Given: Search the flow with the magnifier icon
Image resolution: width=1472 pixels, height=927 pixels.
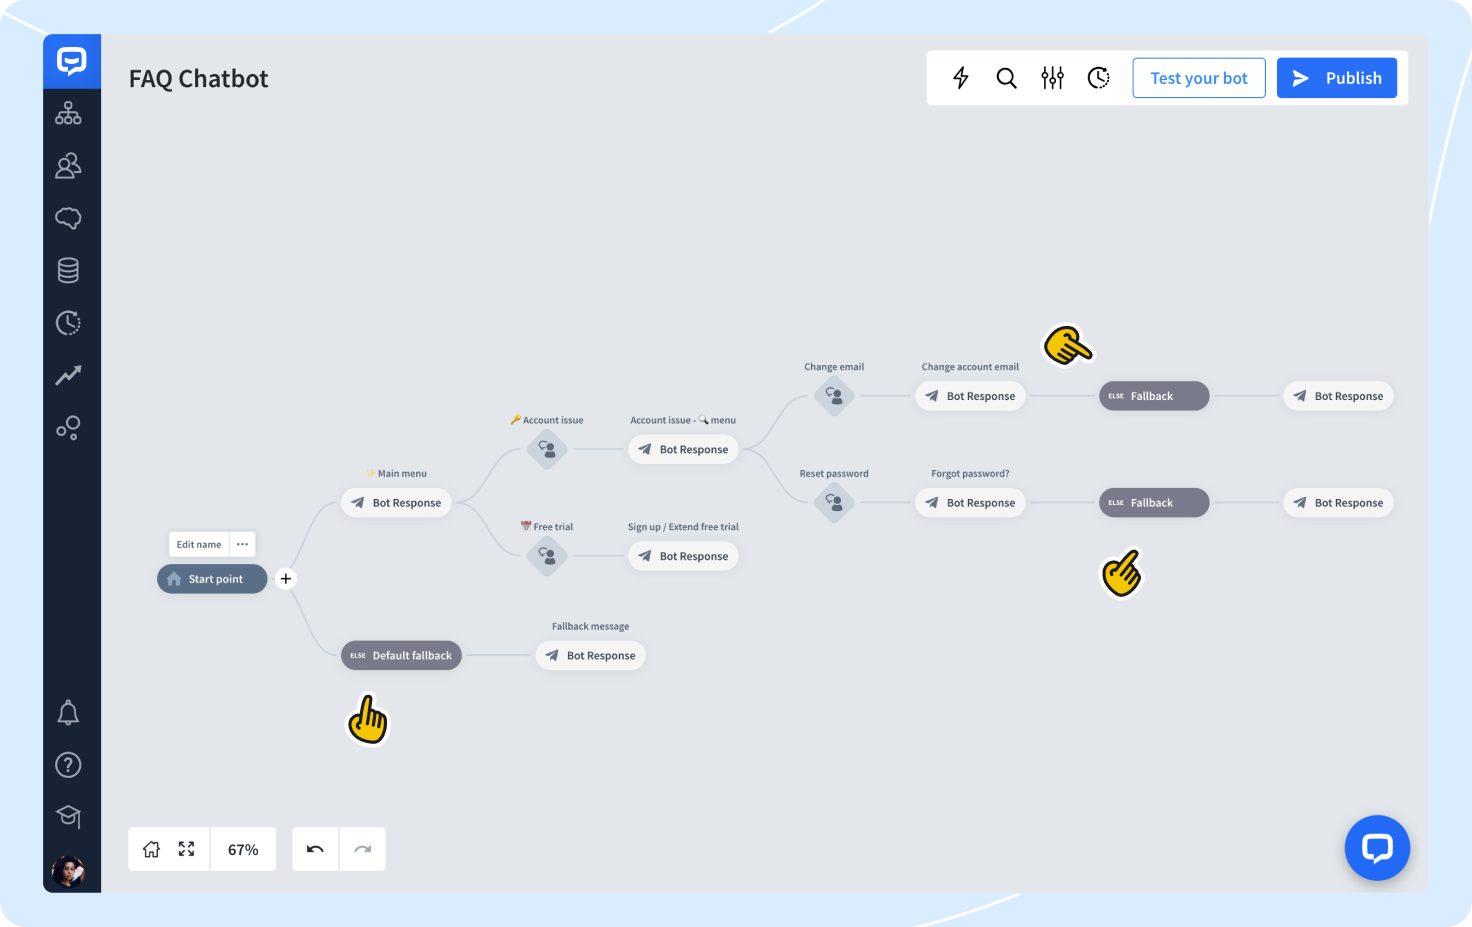Looking at the screenshot, I should click(1006, 77).
